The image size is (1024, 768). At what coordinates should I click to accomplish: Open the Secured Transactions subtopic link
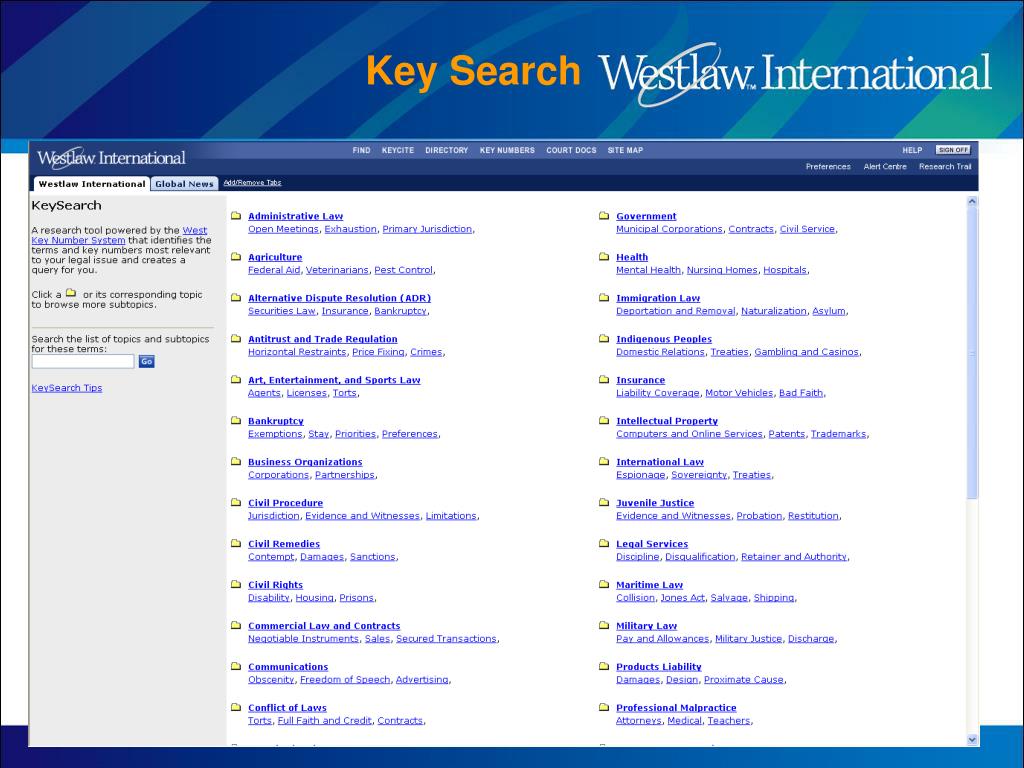coord(446,639)
